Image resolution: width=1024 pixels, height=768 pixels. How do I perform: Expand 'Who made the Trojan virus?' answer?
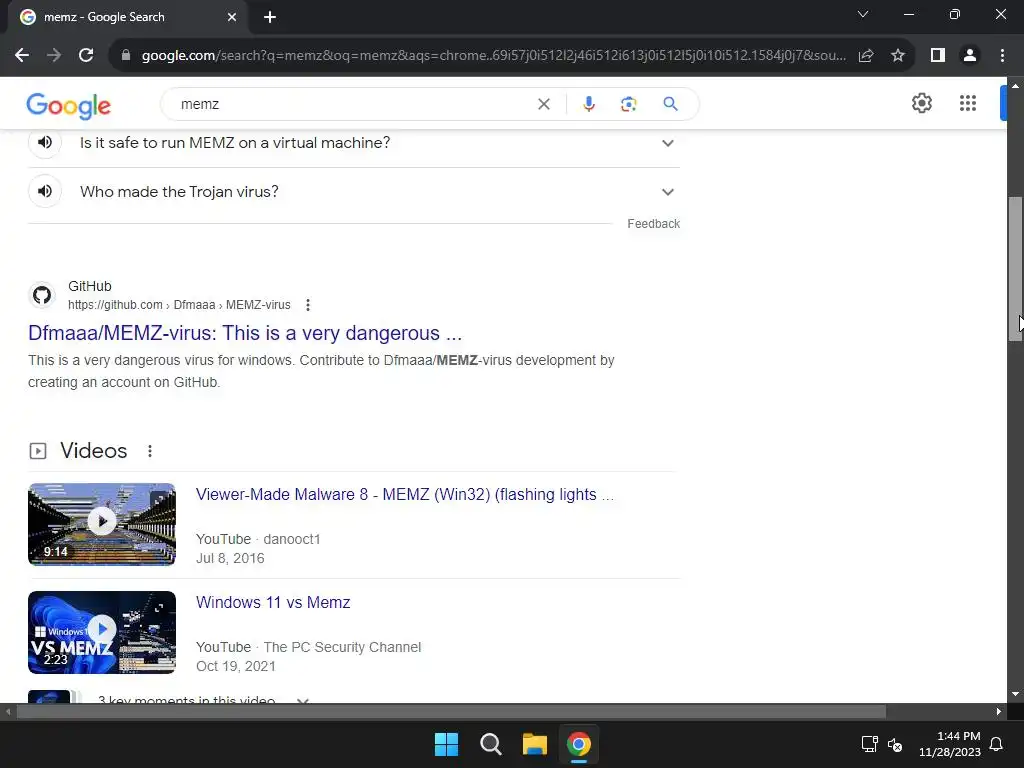click(667, 192)
